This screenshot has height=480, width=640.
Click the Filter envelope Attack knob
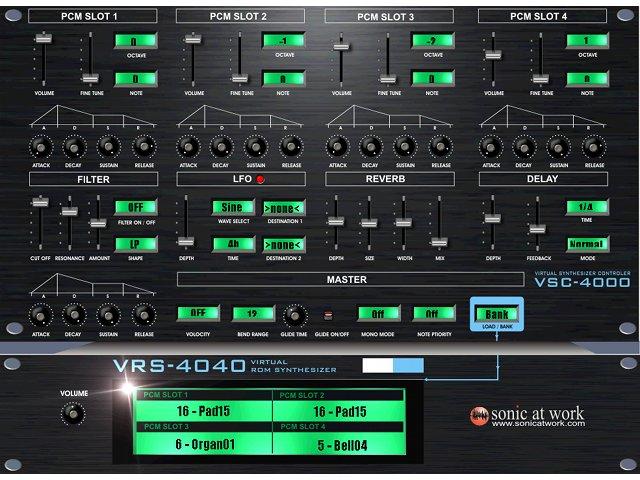tap(41, 316)
